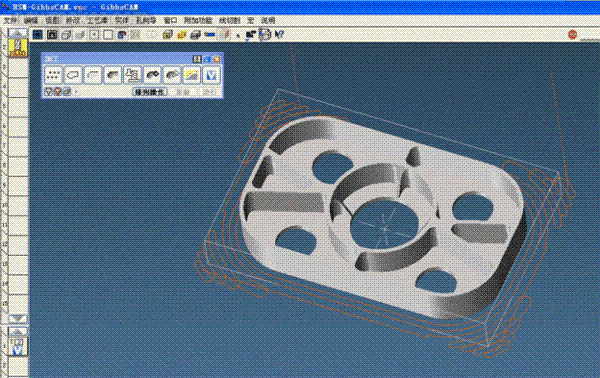Viewport: 600px width, 378px height.
Task: Click the up arrow above the operation list
Action: tap(18, 331)
